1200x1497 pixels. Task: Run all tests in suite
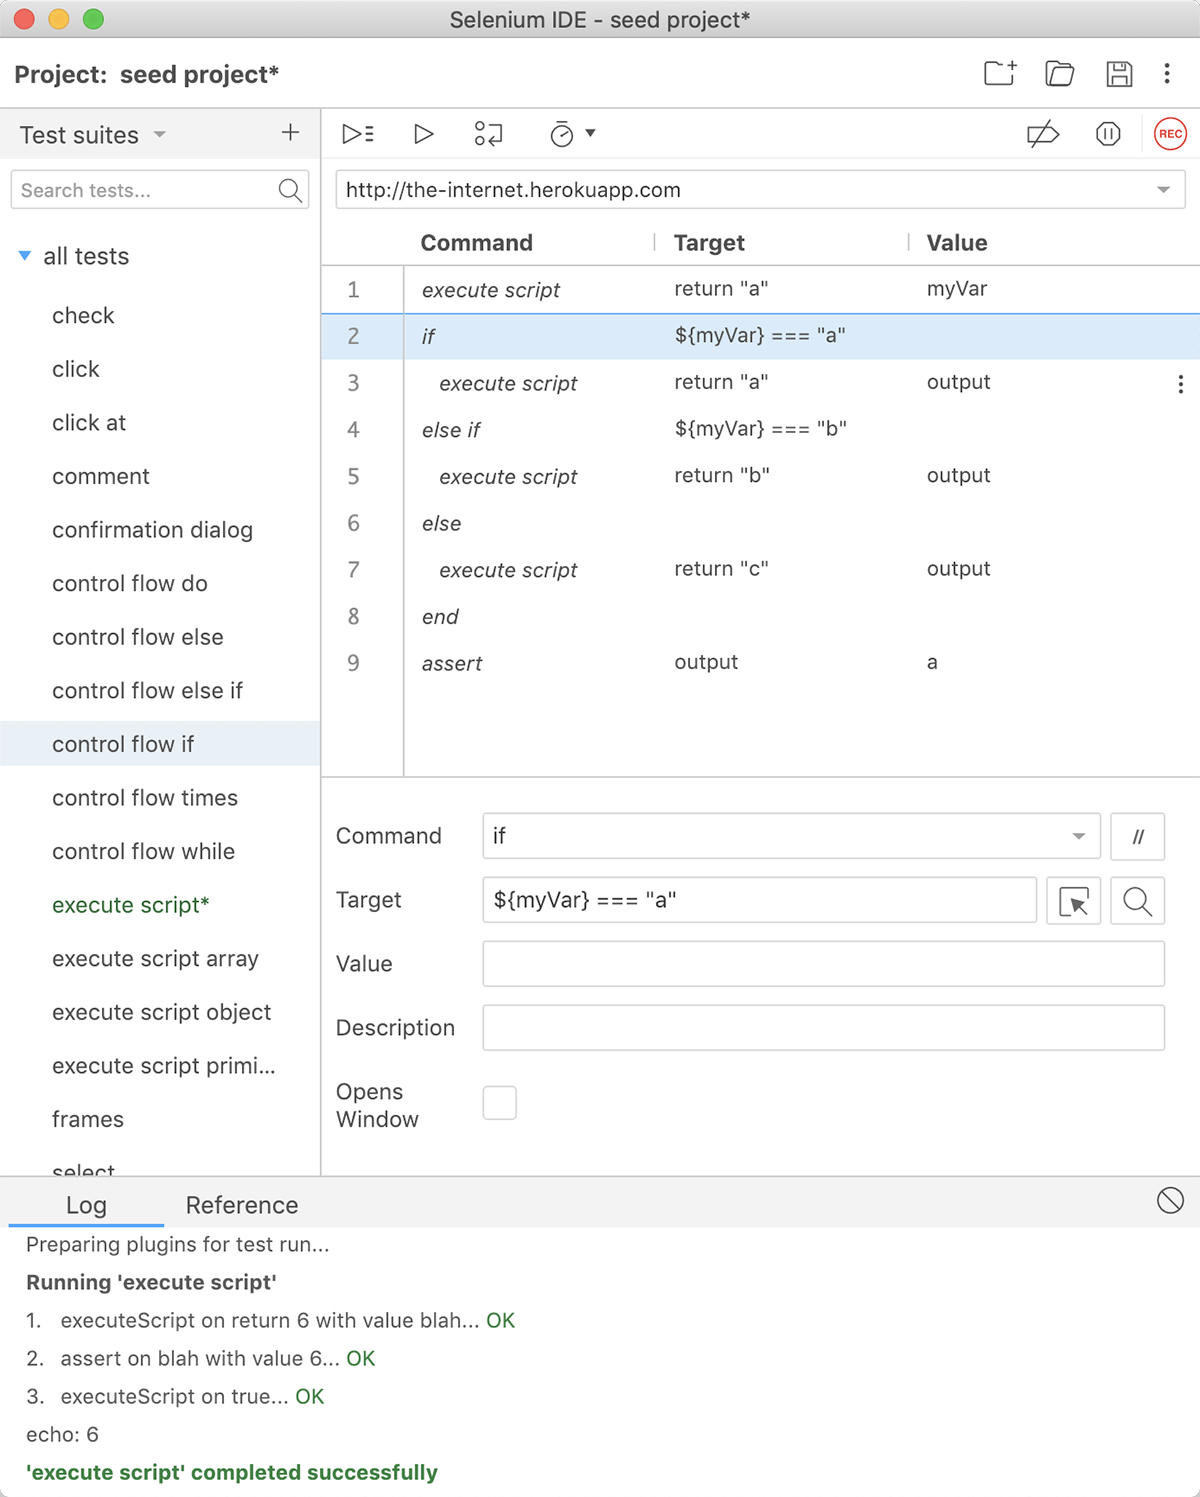[x=358, y=134]
